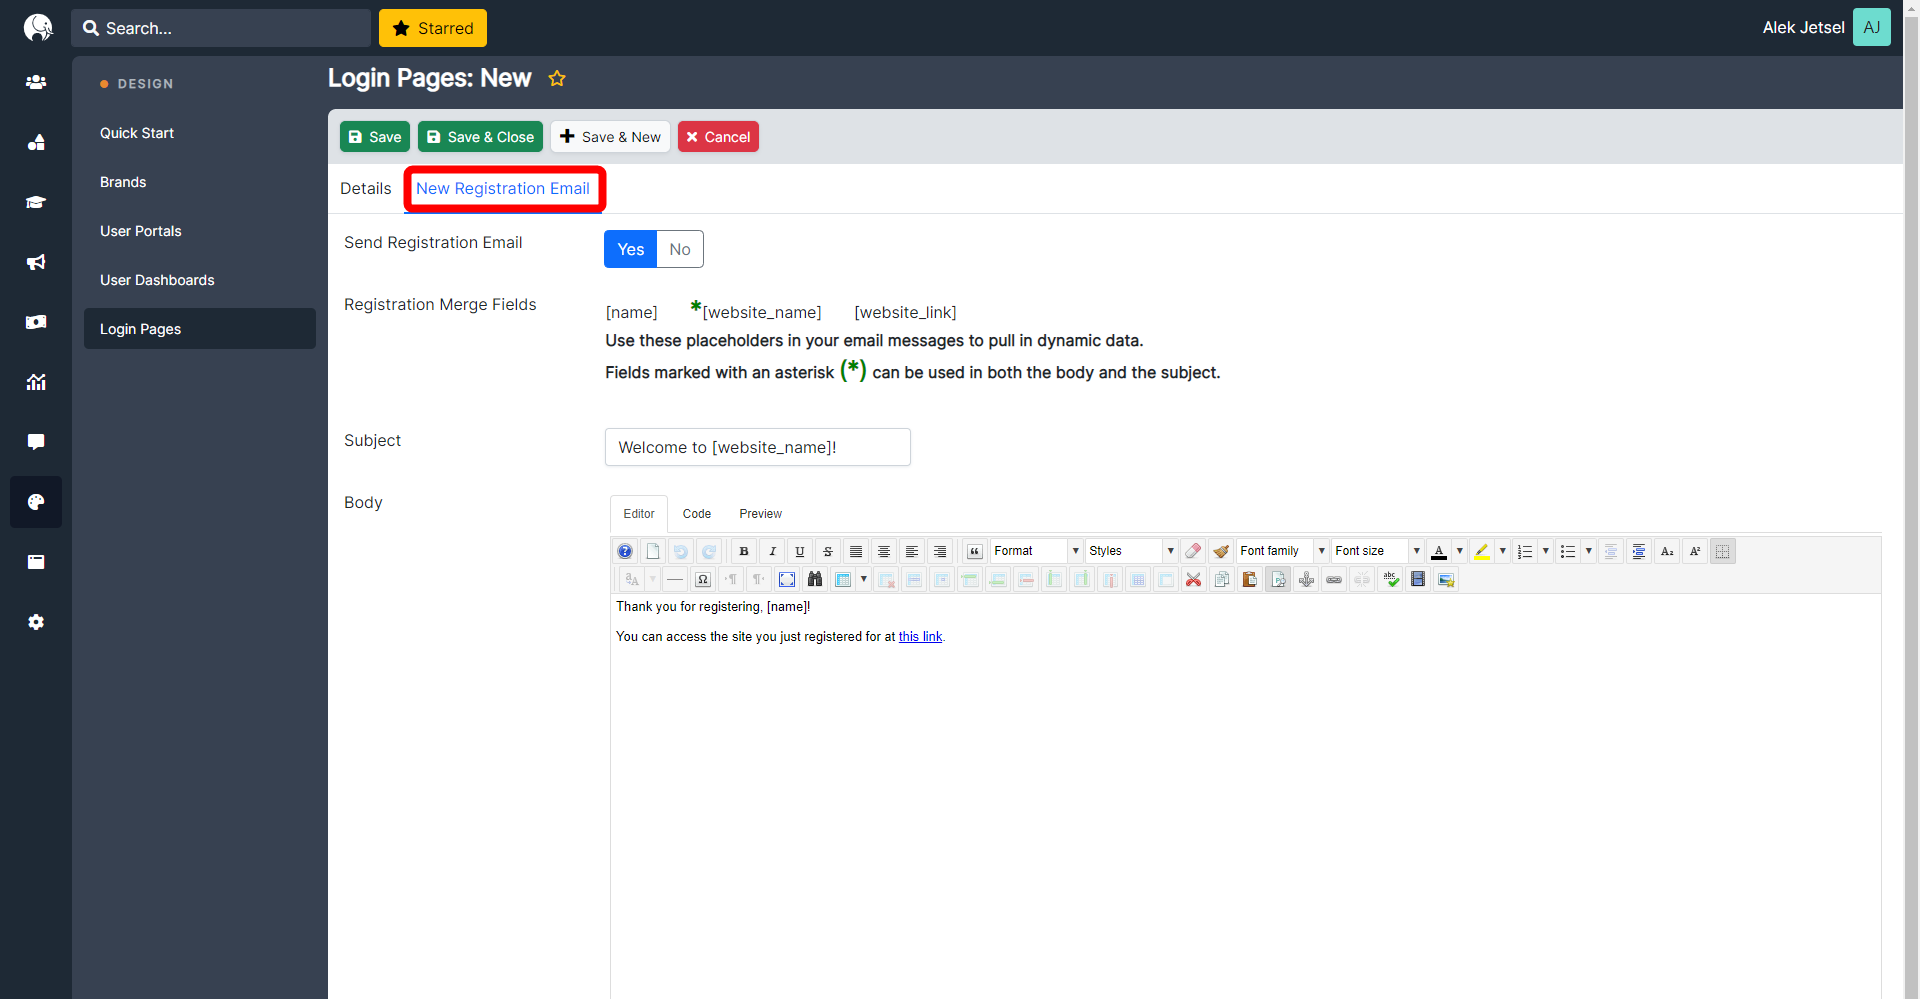Click the scissors cut icon
This screenshot has width=1920, height=999.
tap(1194, 579)
